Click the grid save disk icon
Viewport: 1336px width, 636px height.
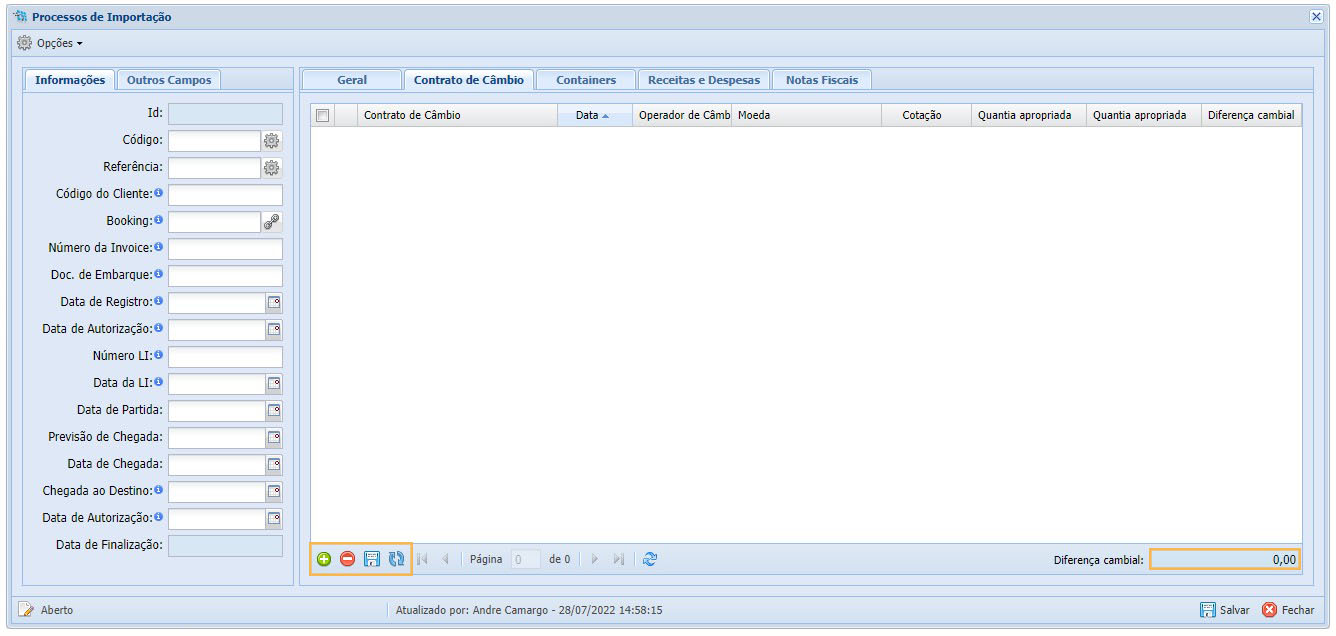(372, 560)
